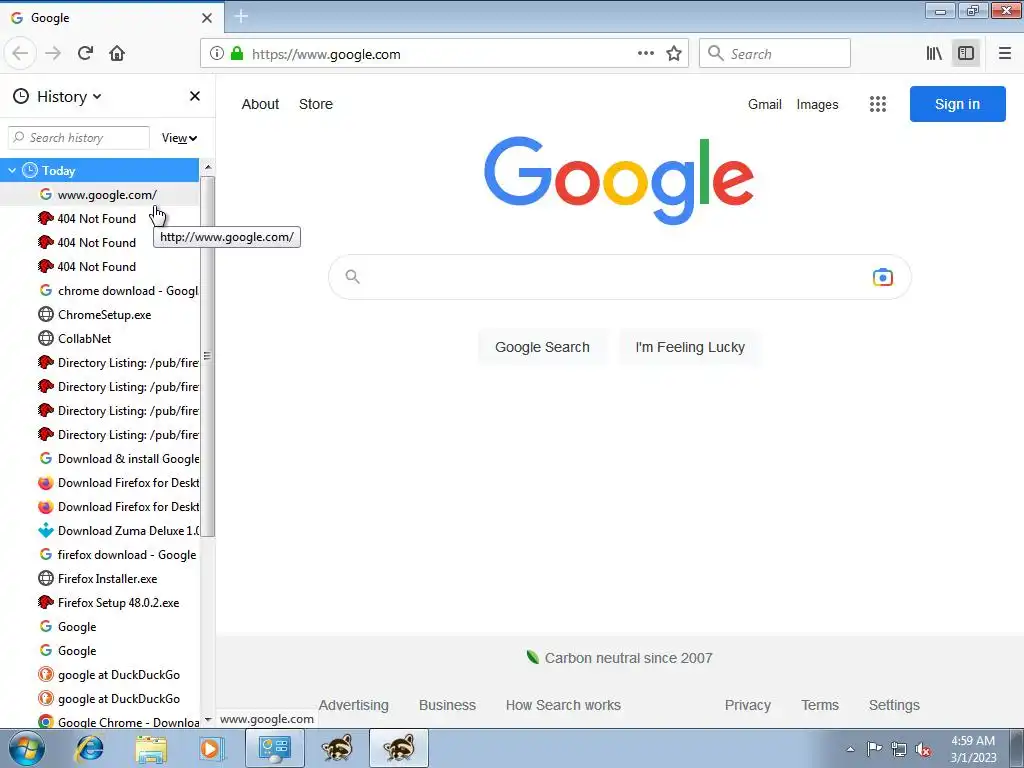Toggle the sidebar with the sidebars icon
Image resolution: width=1024 pixels, height=768 pixels.
(966, 54)
